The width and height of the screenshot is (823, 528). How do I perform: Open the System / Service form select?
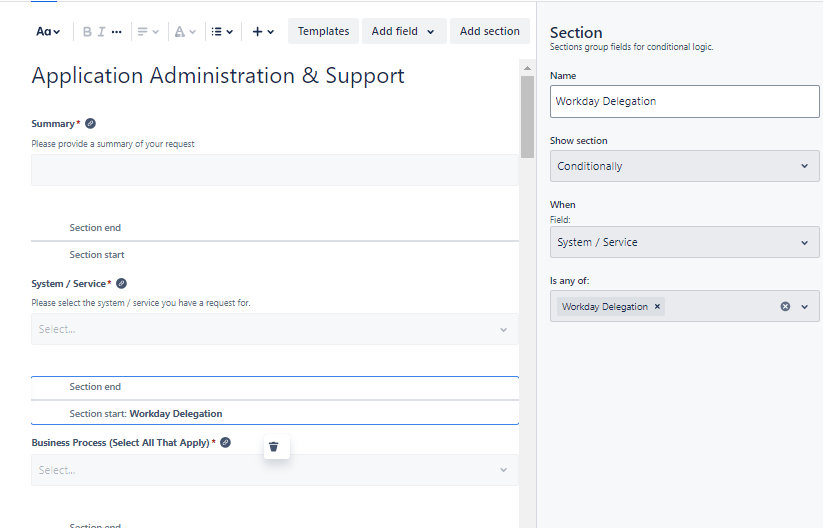[x=275, y=329]
